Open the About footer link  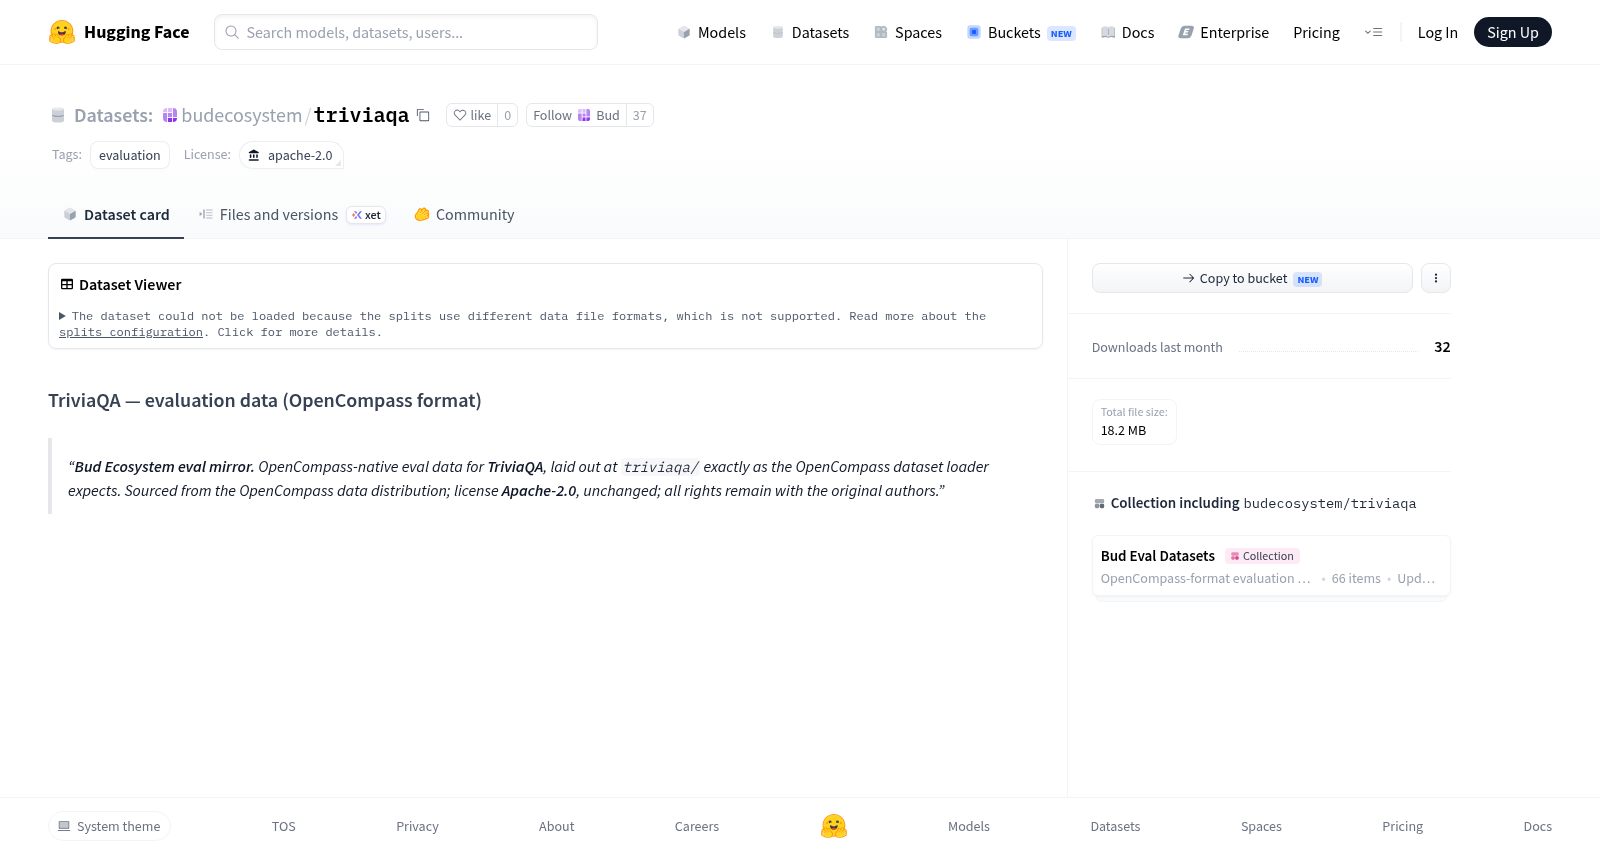pyautogui.click(x=556, y=826)
